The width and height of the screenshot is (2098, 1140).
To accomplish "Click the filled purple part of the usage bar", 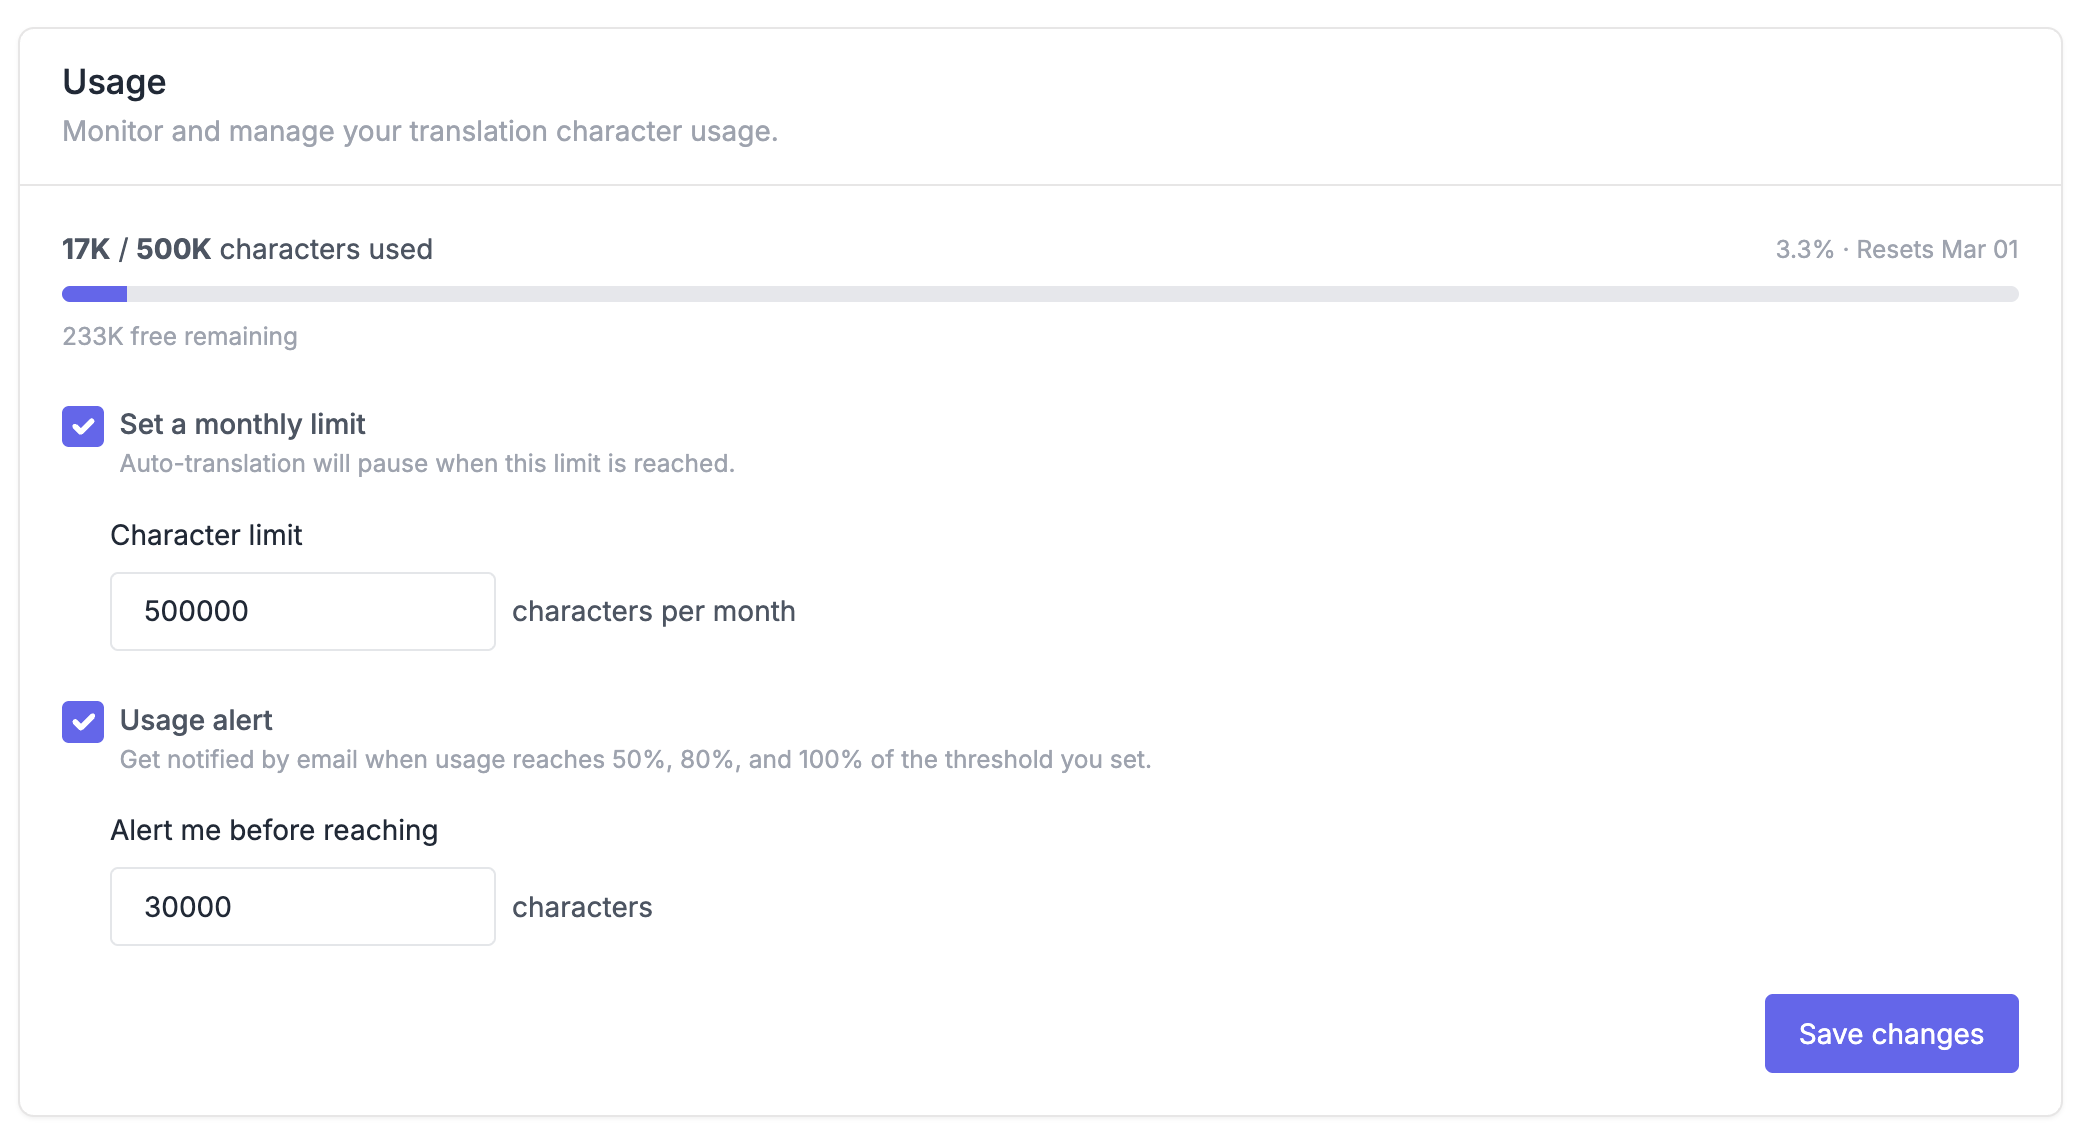I will click(x=95, y=294).
